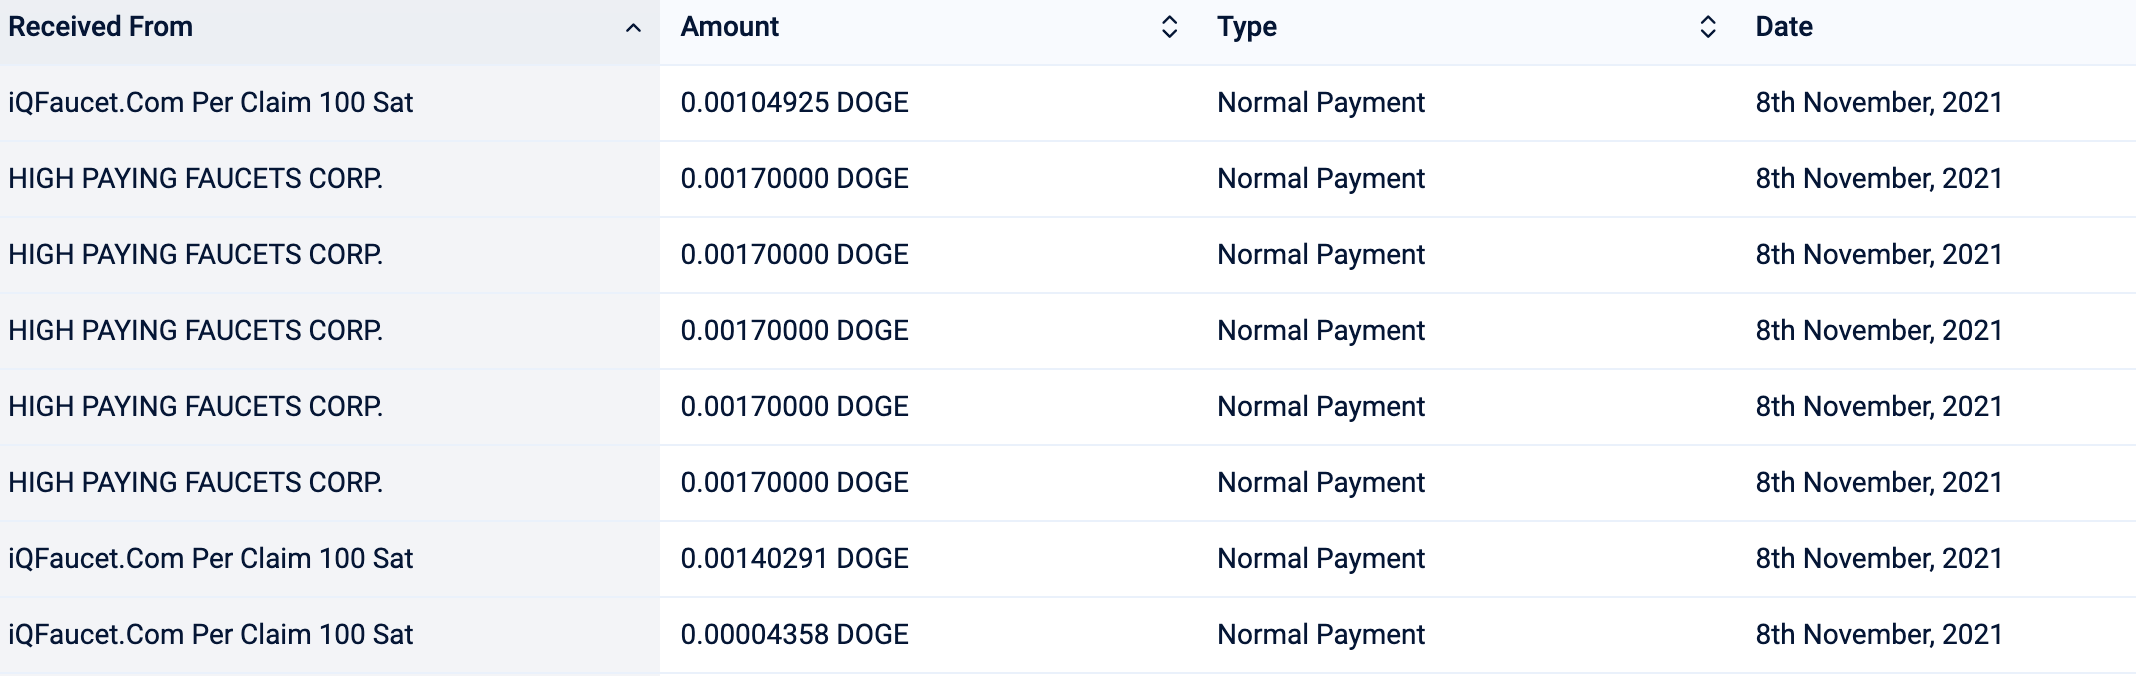The image size is (2136, 676).
Task: Click Normal Payment in the 0.00104925 row
Action: click(1320, 103)
